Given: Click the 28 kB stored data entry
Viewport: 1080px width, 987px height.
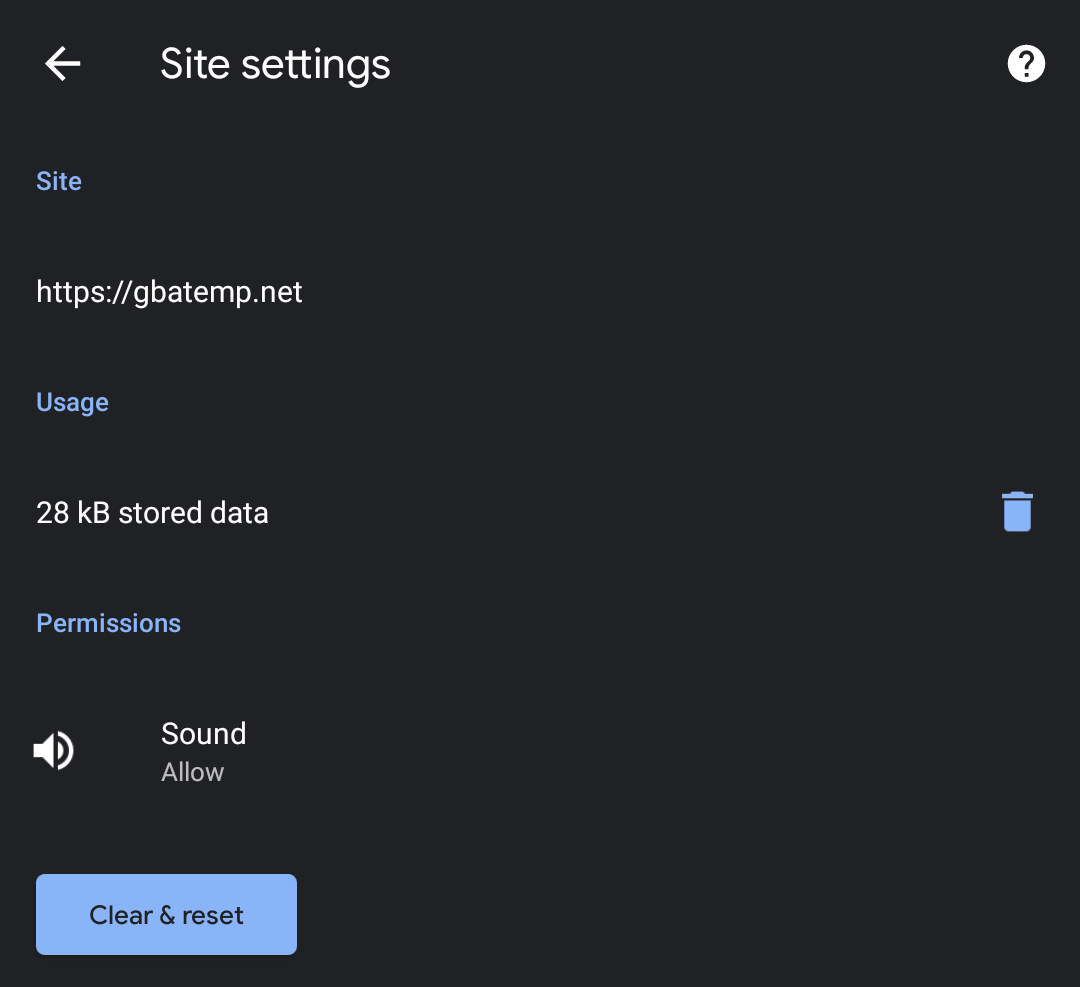Looking at the screenshot, I should click(152, 512).
